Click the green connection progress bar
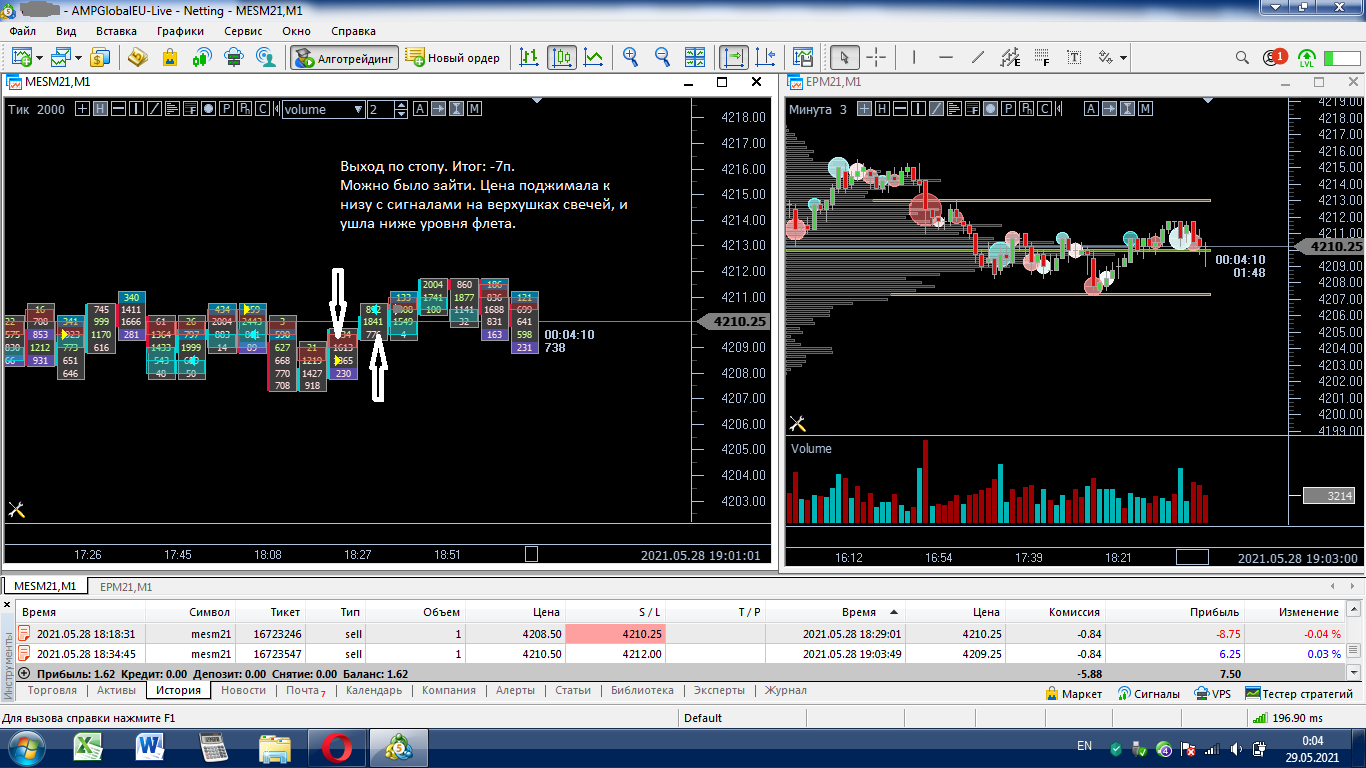Viewport: 1366px width, 768px height. tap(1342, 58)
